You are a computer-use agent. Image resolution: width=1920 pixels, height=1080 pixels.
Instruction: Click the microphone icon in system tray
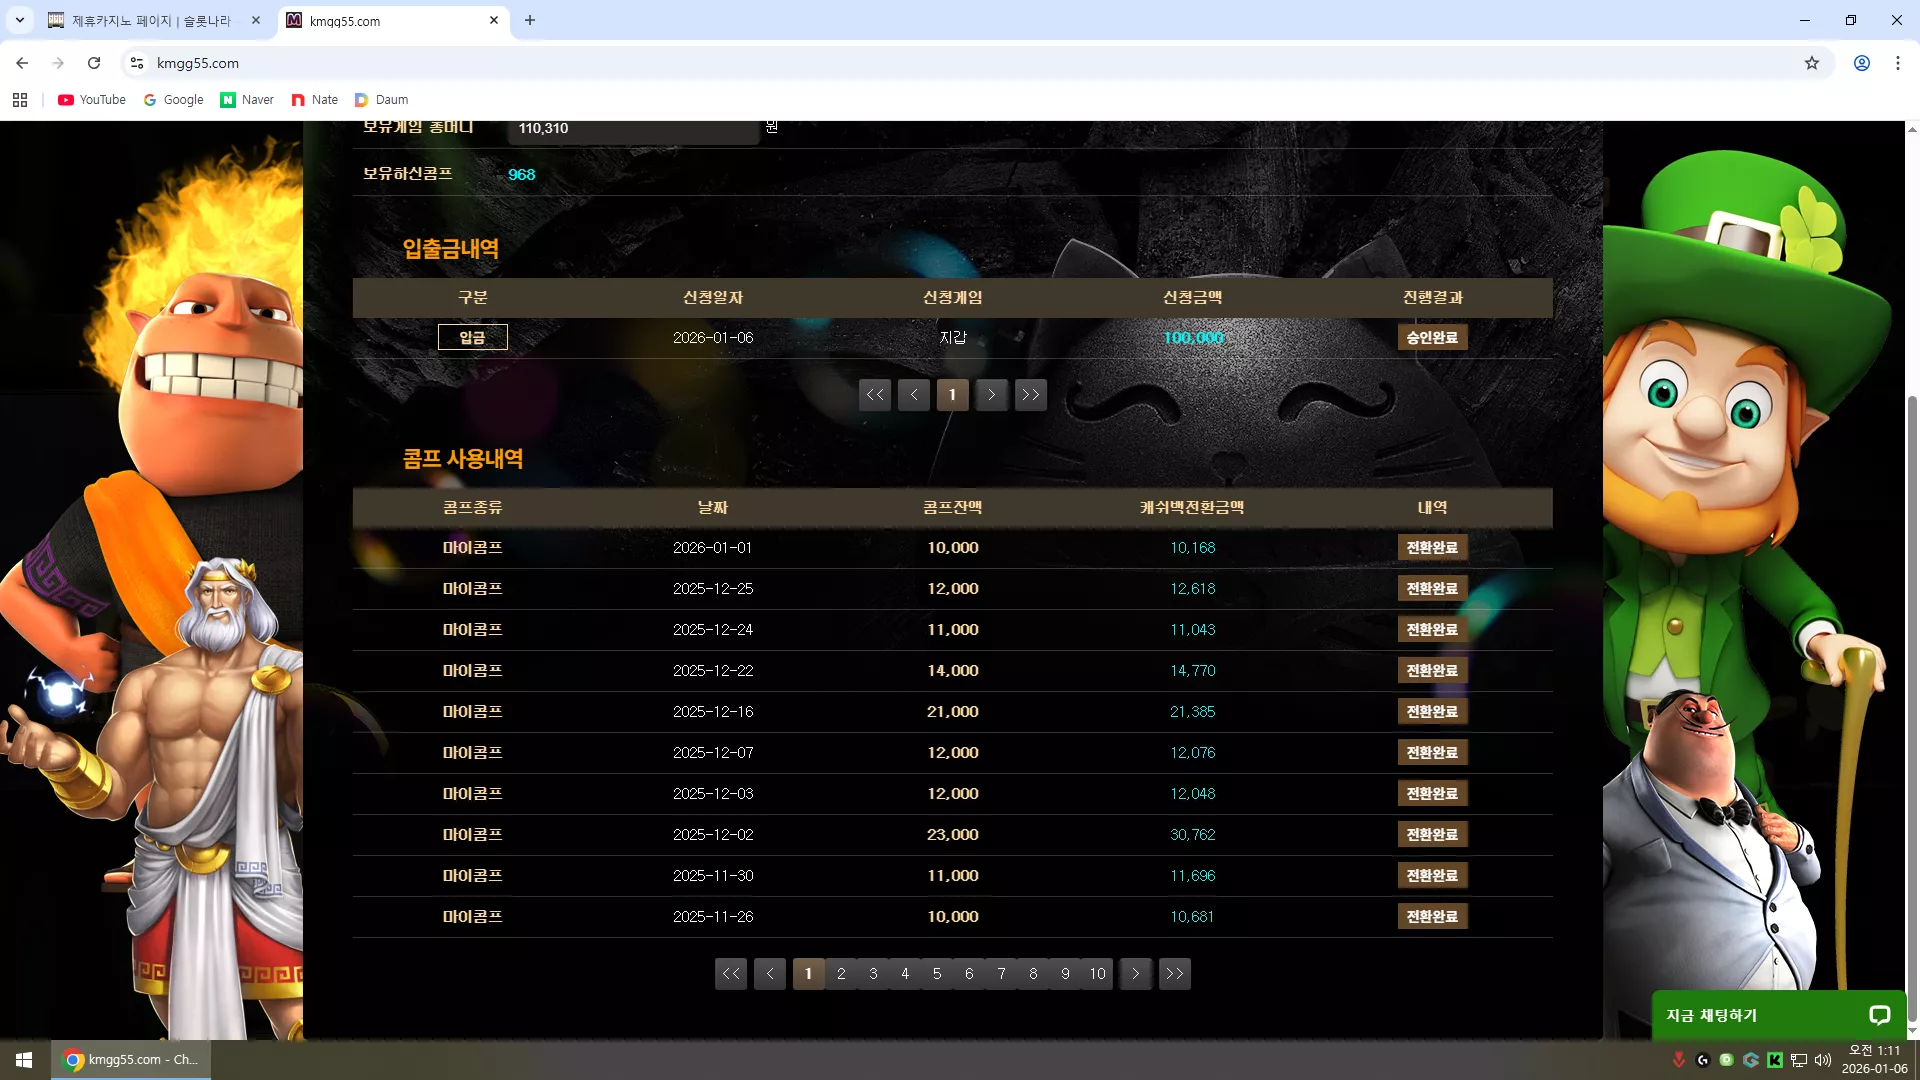[1679, 1060]
